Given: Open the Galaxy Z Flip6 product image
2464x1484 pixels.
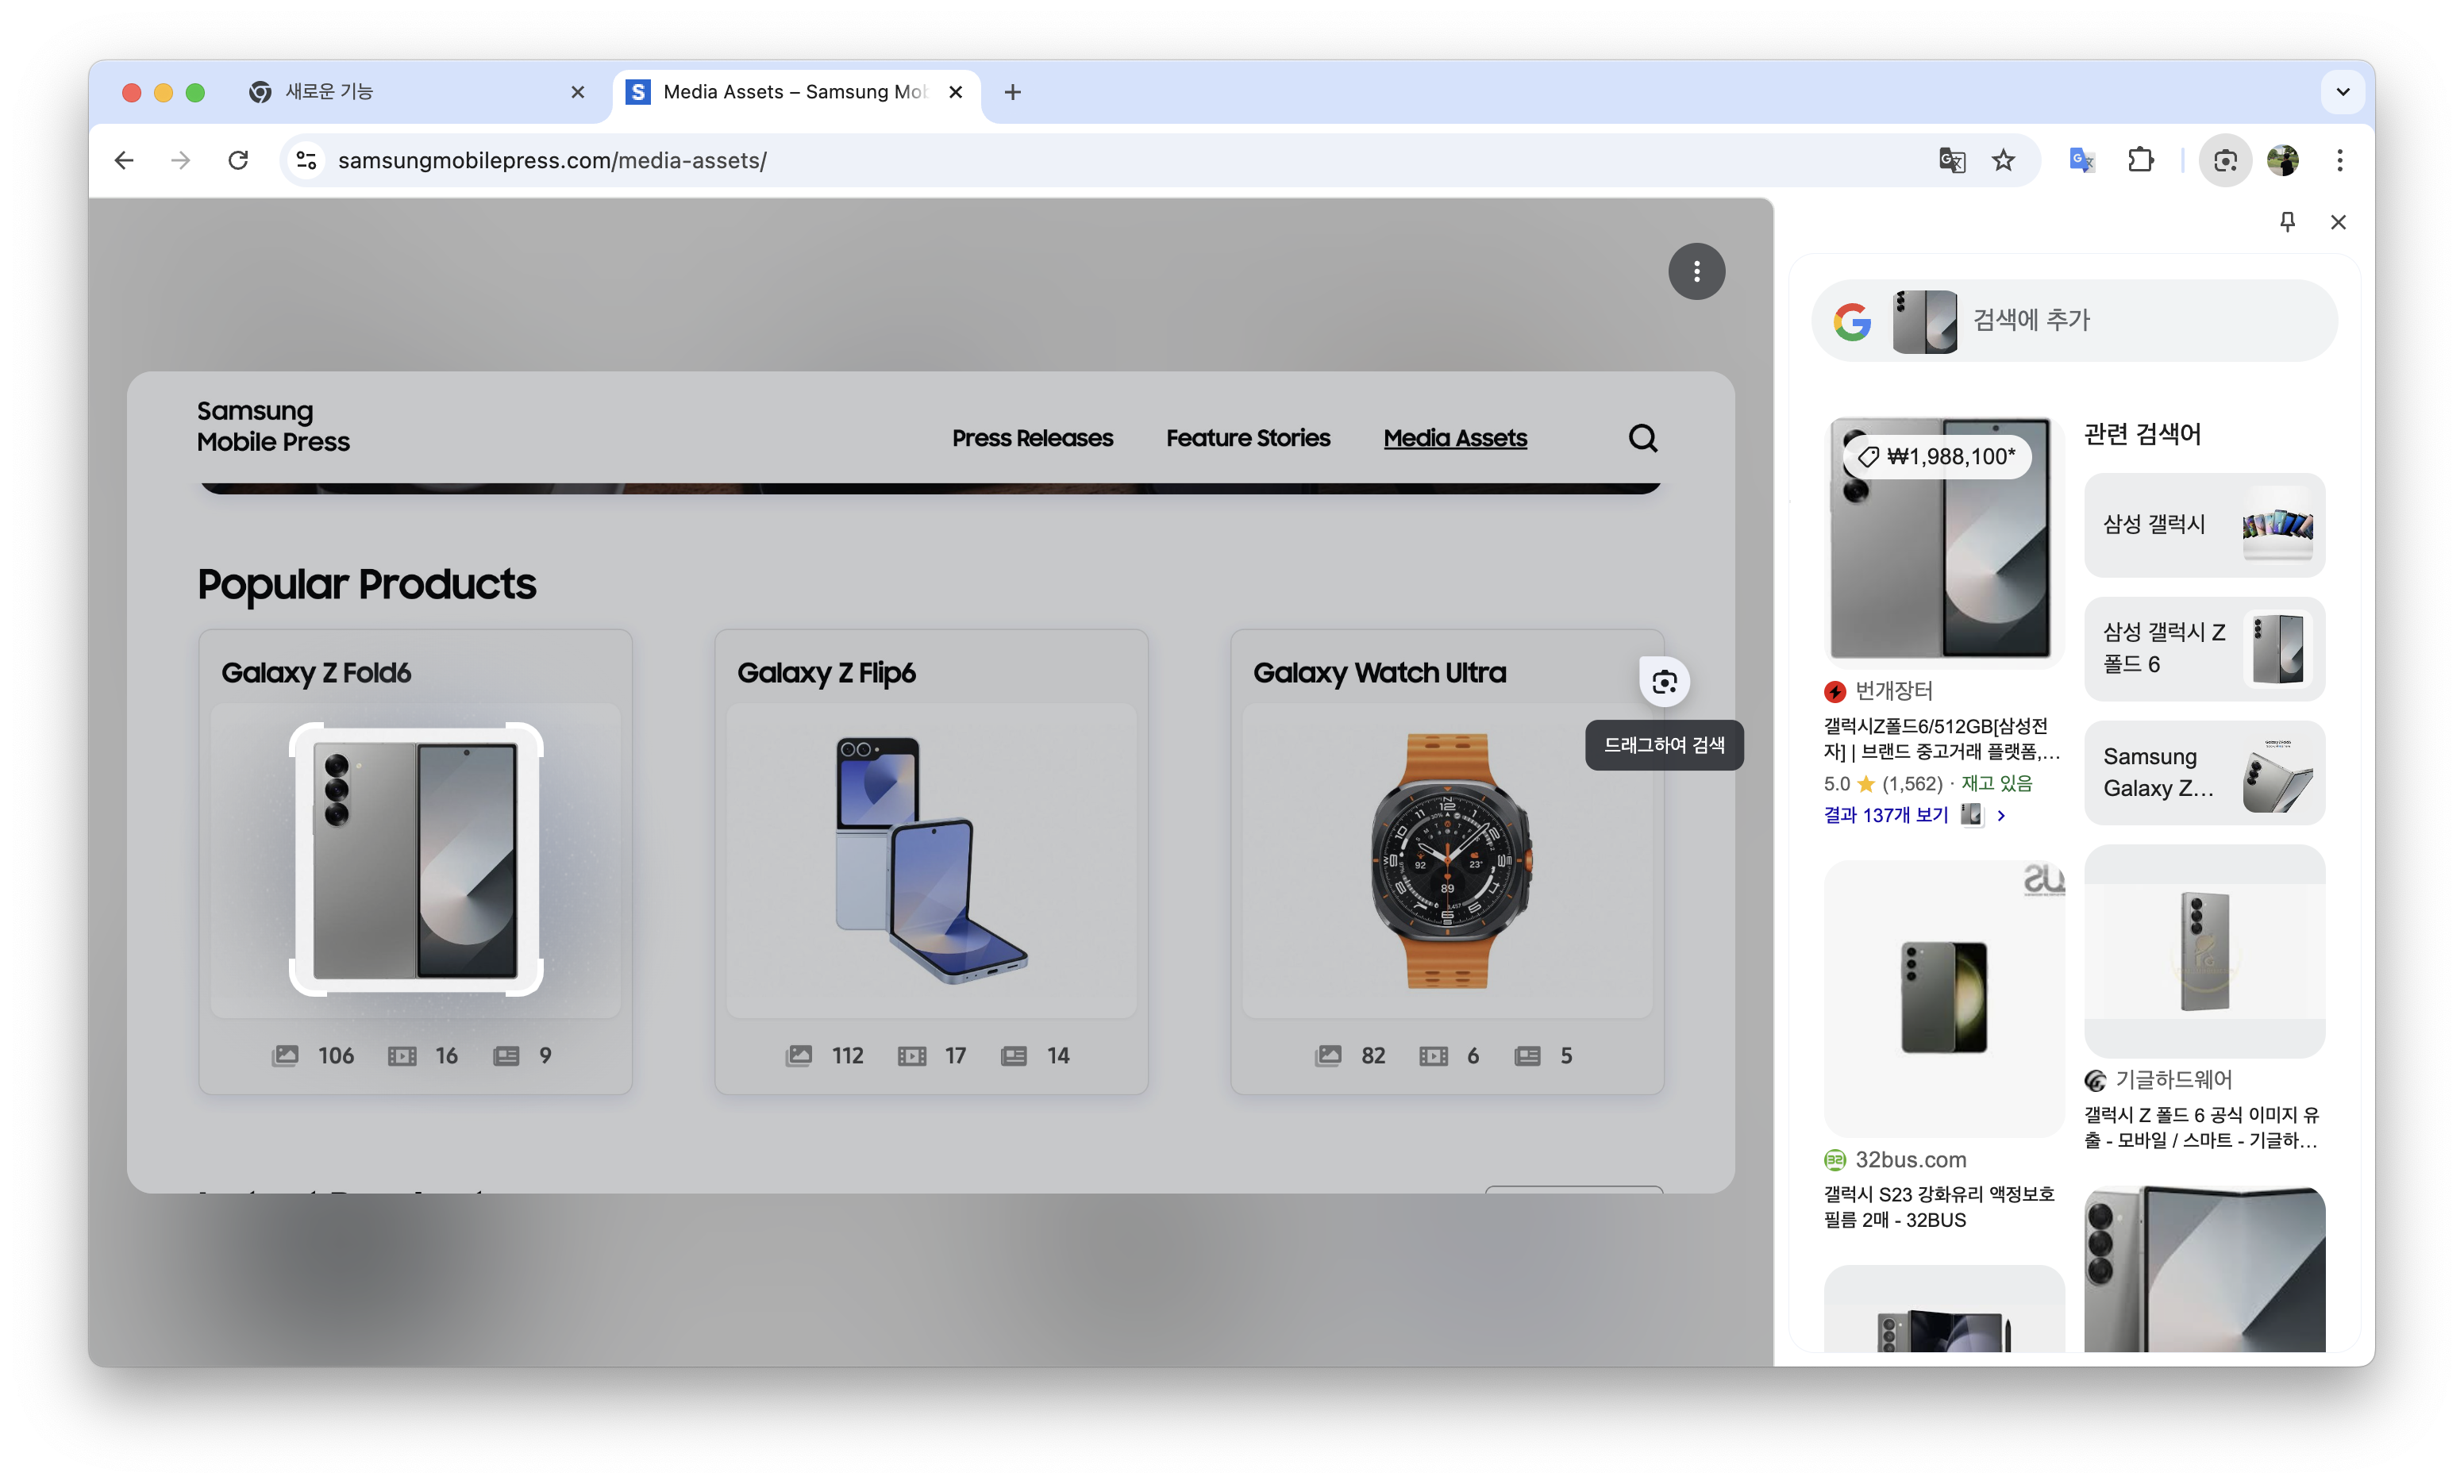Looking at the screenshot, I should pos(930,860).
